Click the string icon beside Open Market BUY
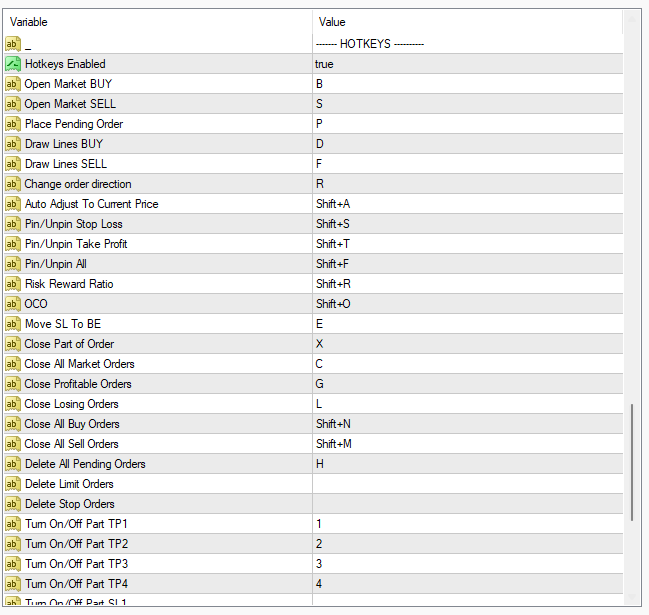This screenshot has width=649, height=615. click(13, 84)
